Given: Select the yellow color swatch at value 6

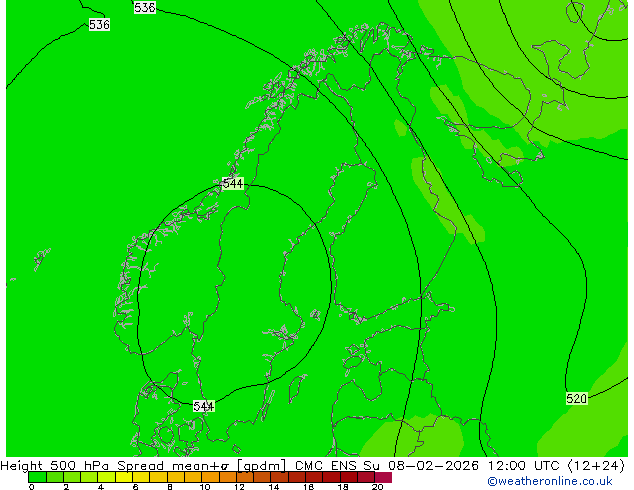Looking at the screenshot, I should [x=141, y=477].
